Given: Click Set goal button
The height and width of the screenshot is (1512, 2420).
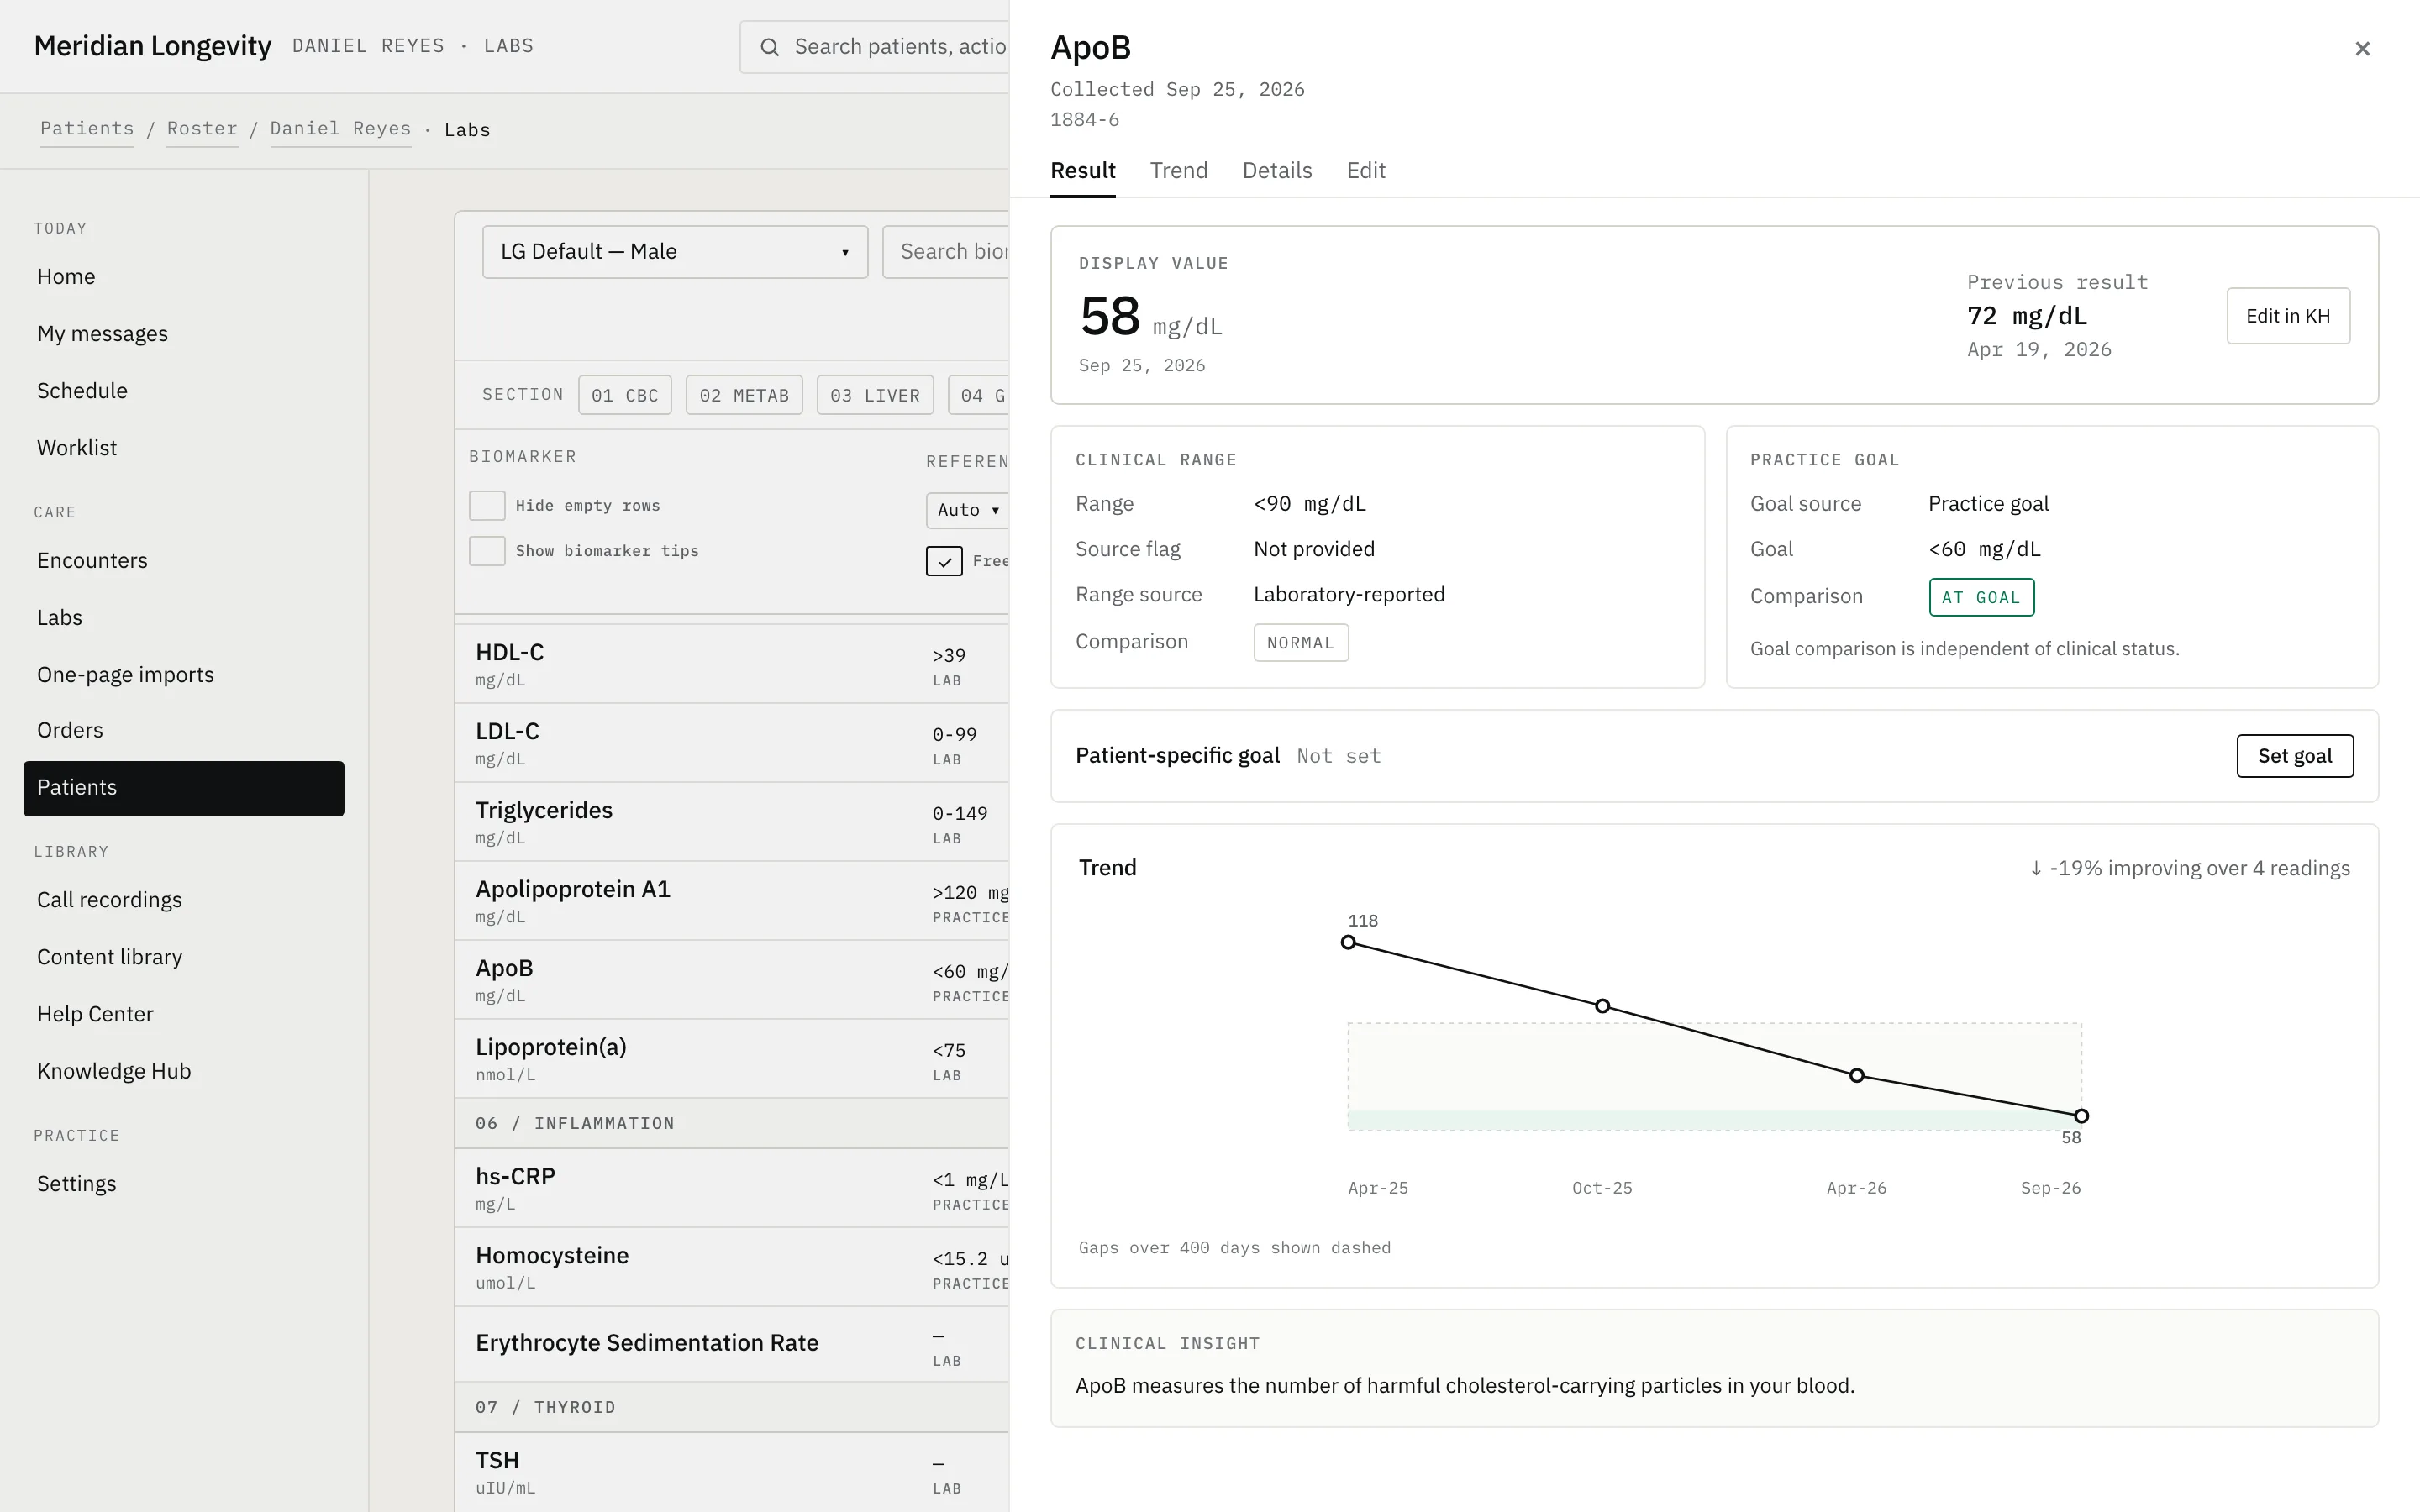Looking at the screenshot, I should [2295, 756].
